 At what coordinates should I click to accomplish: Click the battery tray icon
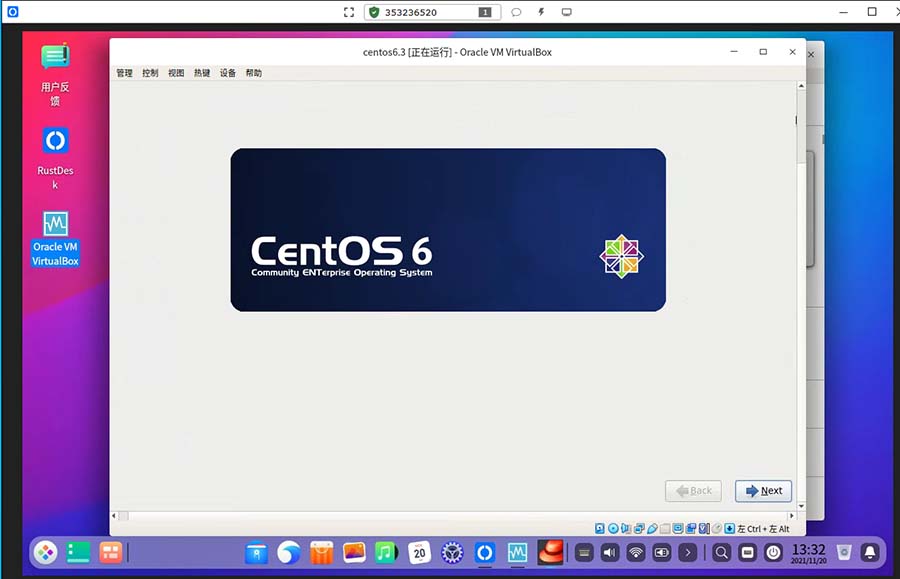pos(661,553)
